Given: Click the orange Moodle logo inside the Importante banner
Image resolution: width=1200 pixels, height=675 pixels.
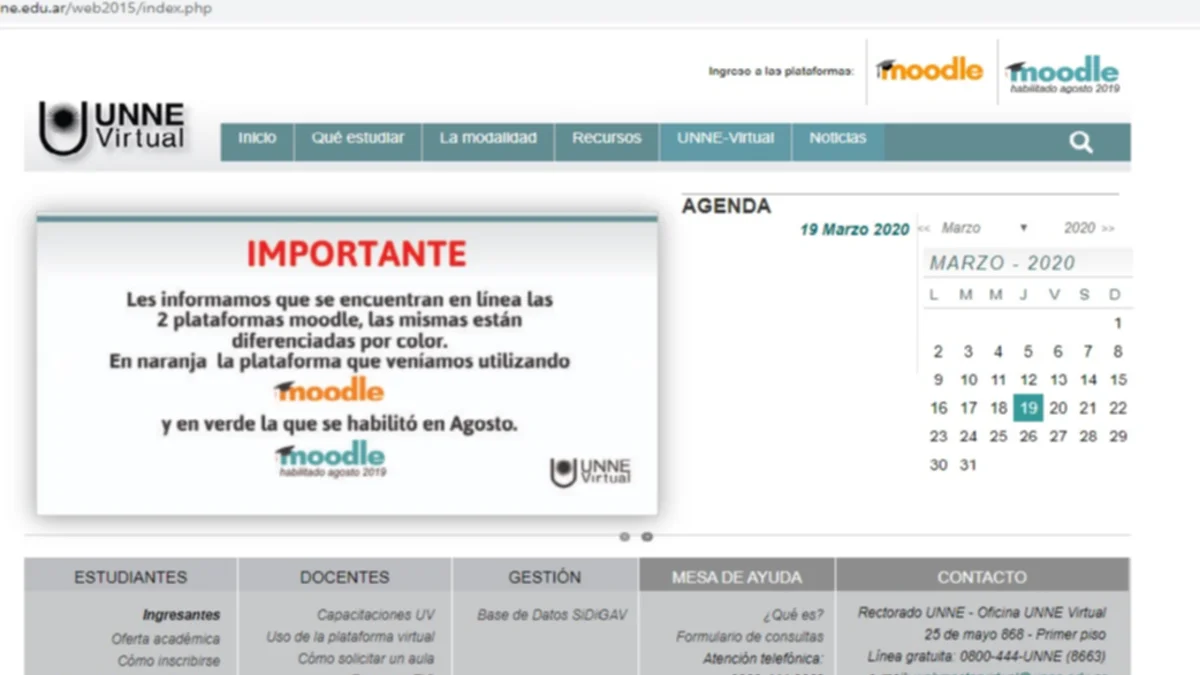Looking at the screenshot, I should pos(329,390).
